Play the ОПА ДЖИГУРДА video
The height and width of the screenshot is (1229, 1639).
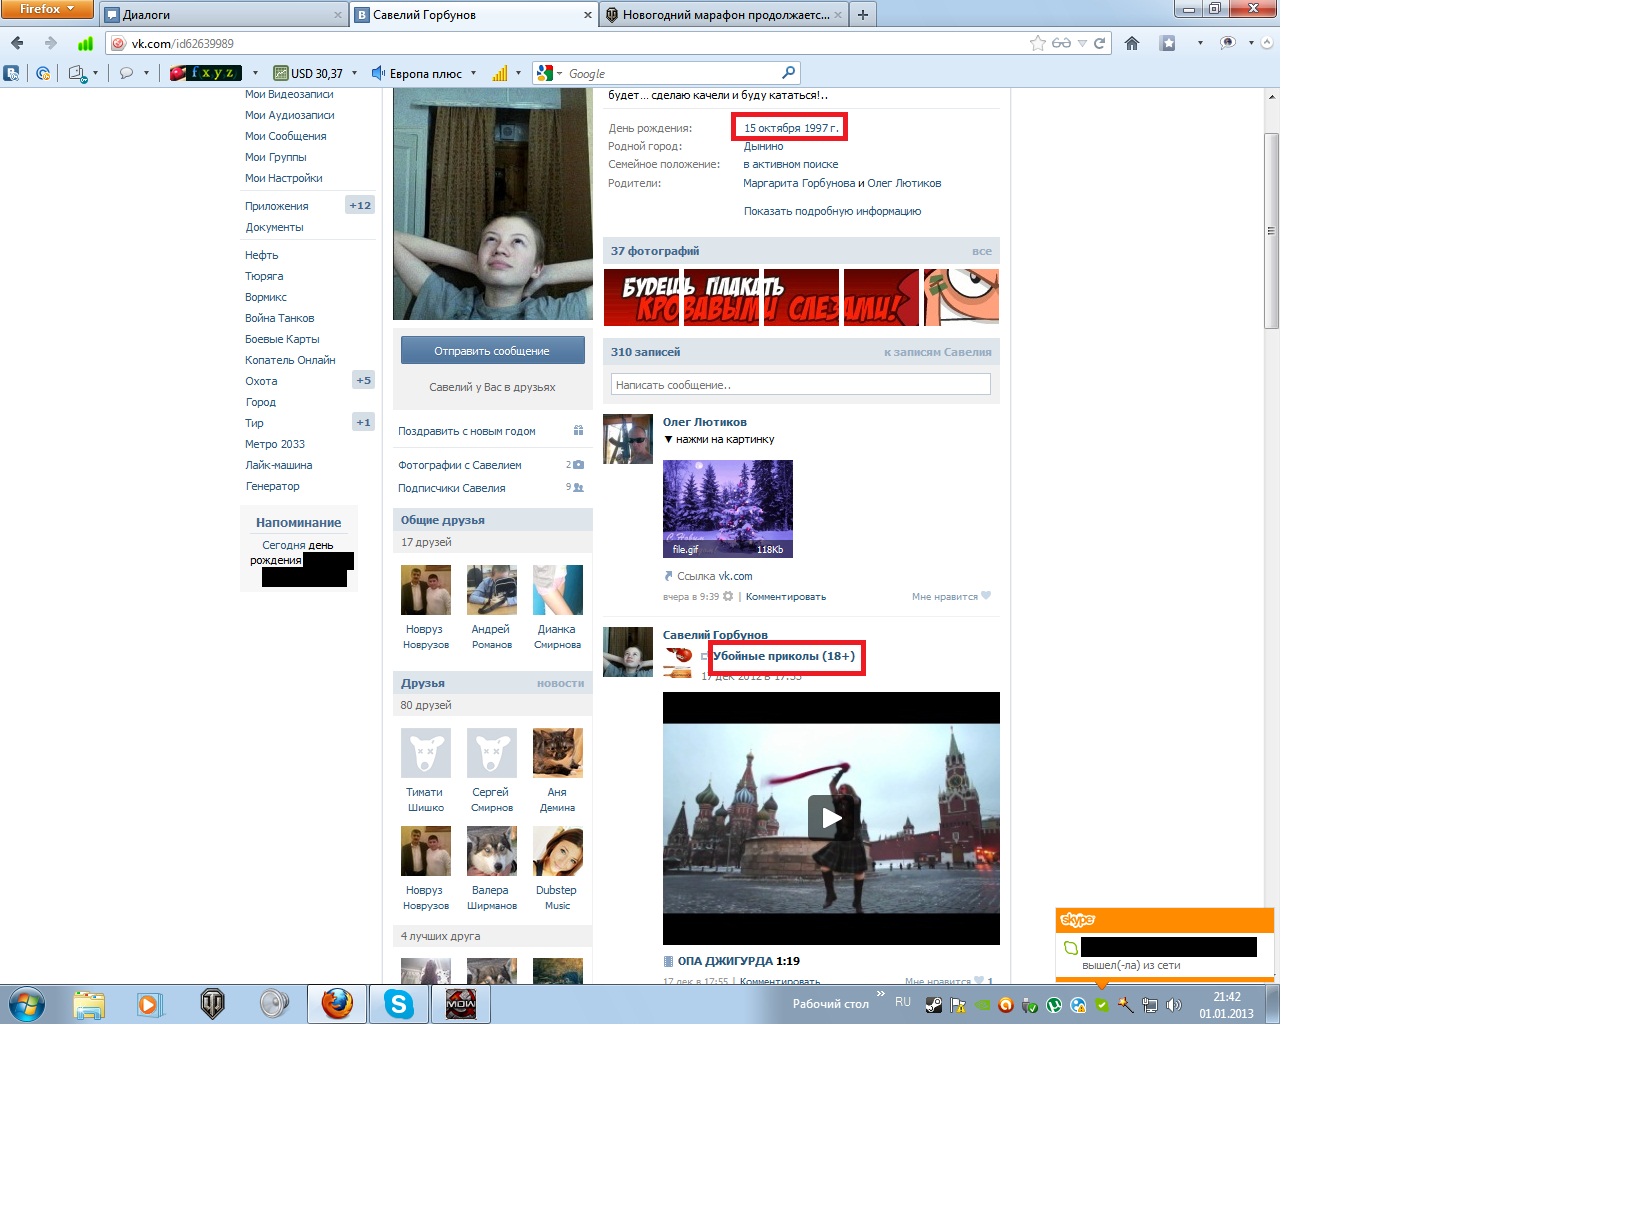click(831, 818)
